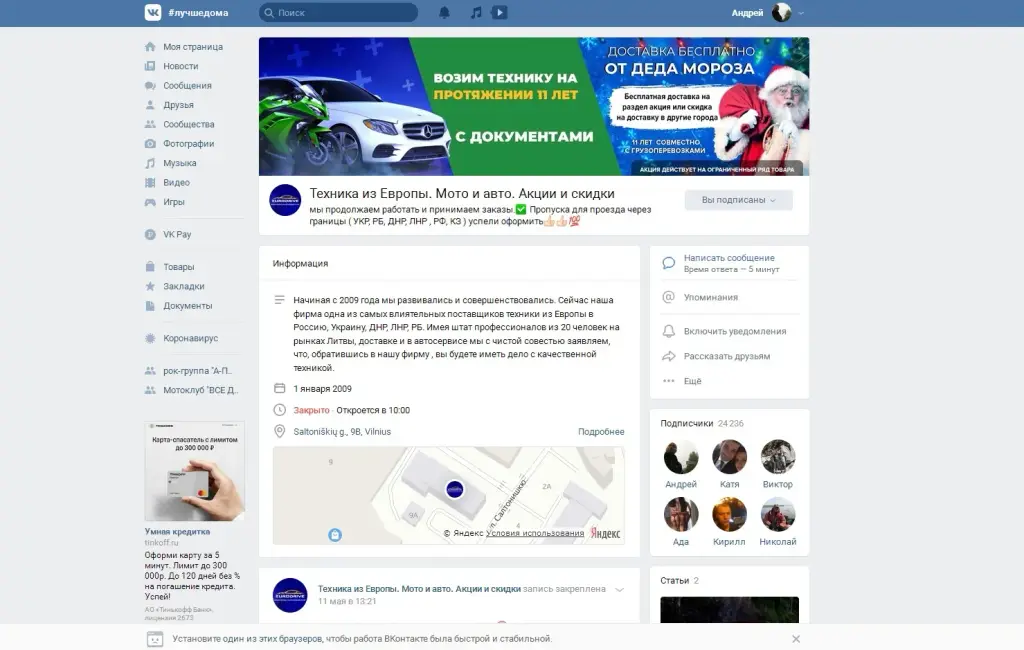
Task: Open Мотоклуб 'ВСЕ Д.. community shortcut
Action: (x=200, y=390)
